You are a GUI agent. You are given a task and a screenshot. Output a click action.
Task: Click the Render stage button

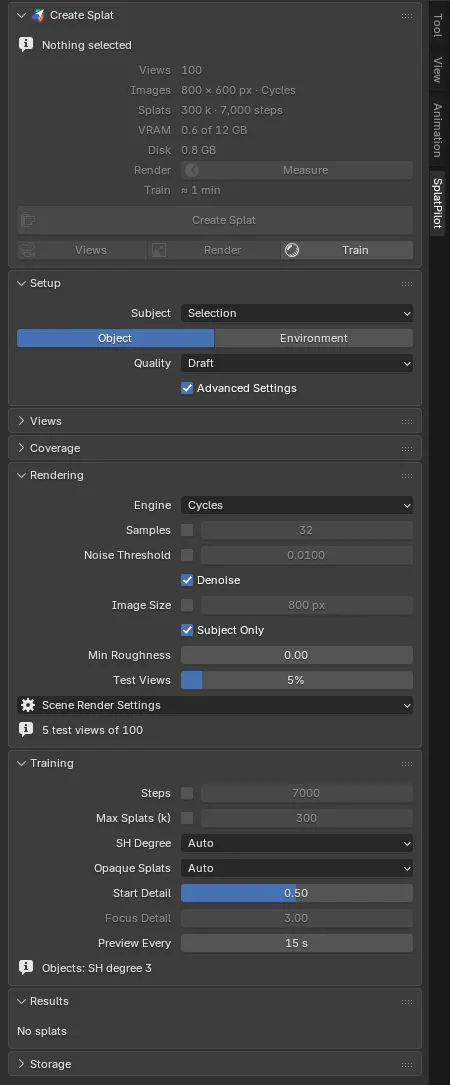click(214, 250)
